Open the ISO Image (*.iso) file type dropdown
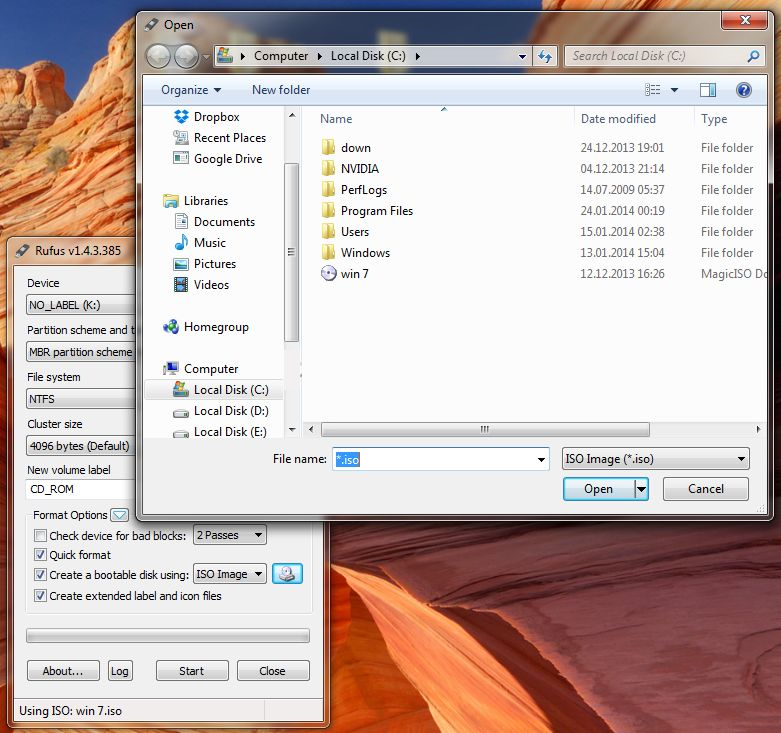 click(656, 459)
